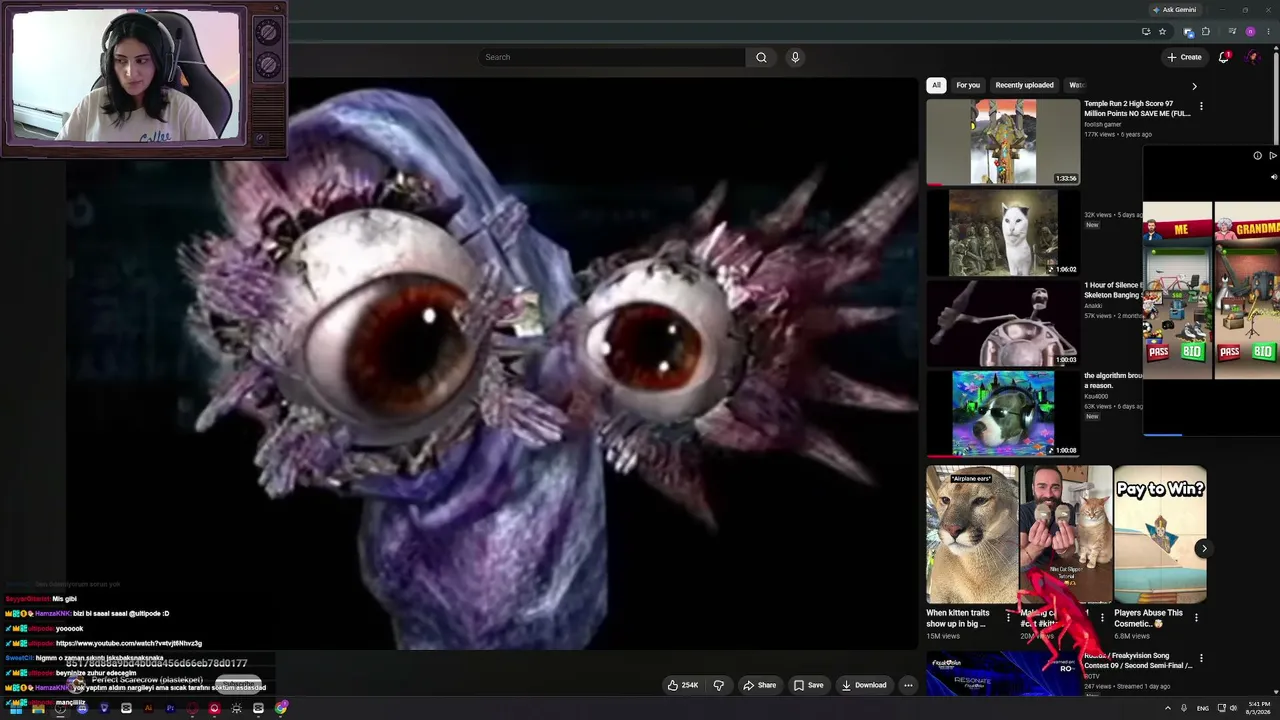Viewport: 1280px width, 720px height.
Task: Open the When kitten traits show up short
Action: (972, 535)
